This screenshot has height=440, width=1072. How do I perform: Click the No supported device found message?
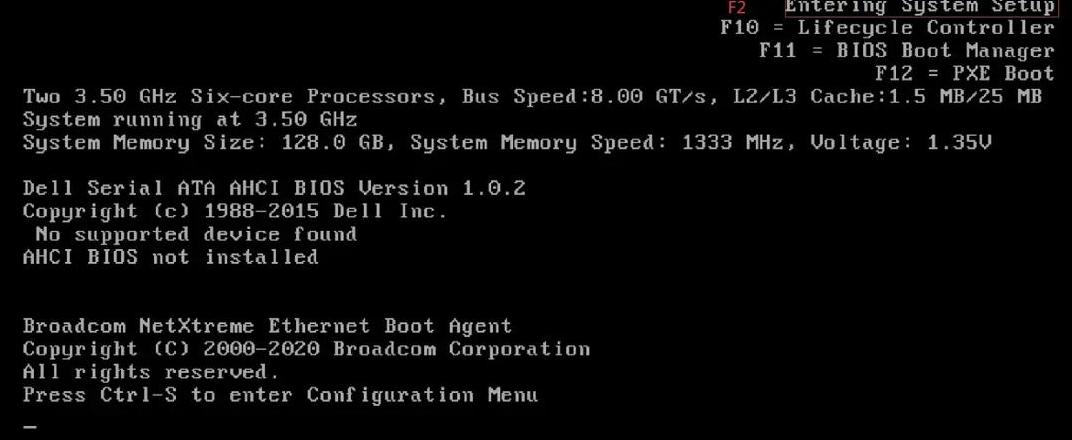[x=196, y=234]
